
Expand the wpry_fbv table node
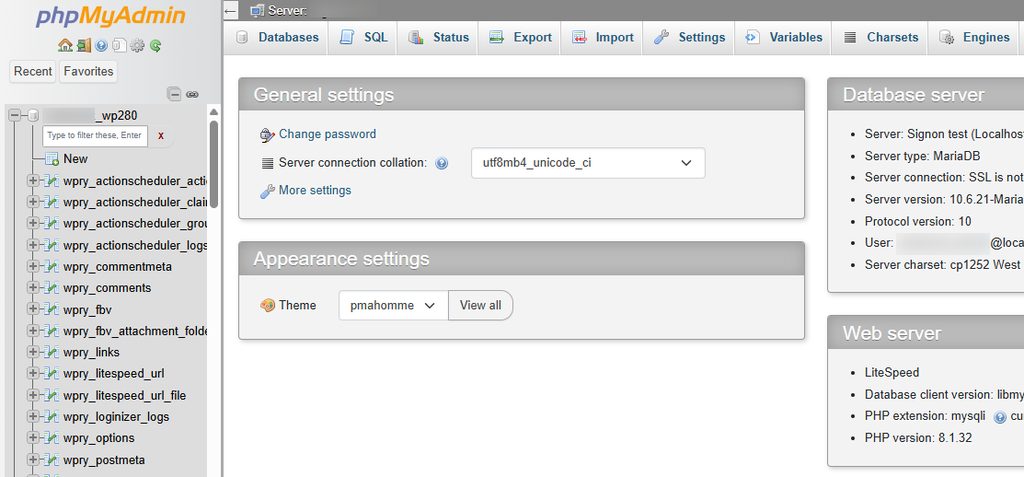click(33, 310)
